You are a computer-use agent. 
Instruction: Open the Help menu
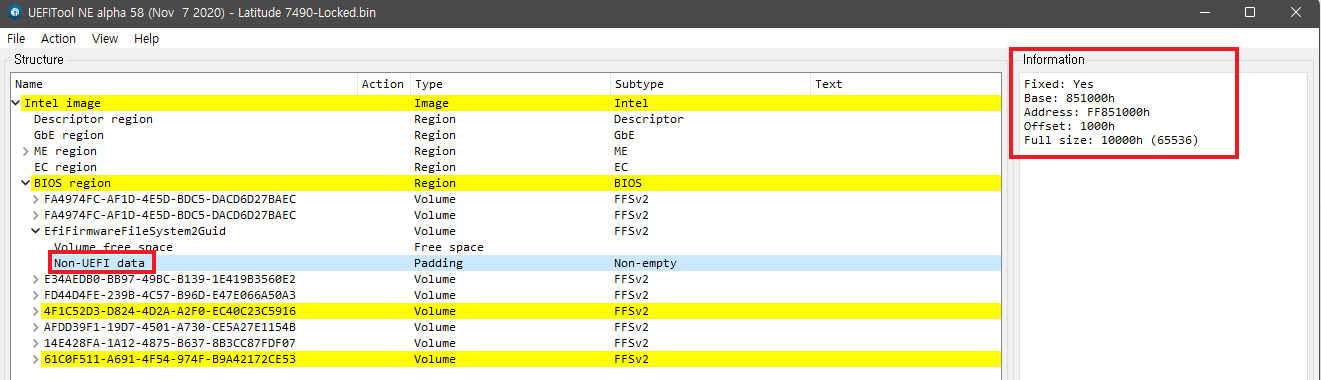tap(147, 38)
